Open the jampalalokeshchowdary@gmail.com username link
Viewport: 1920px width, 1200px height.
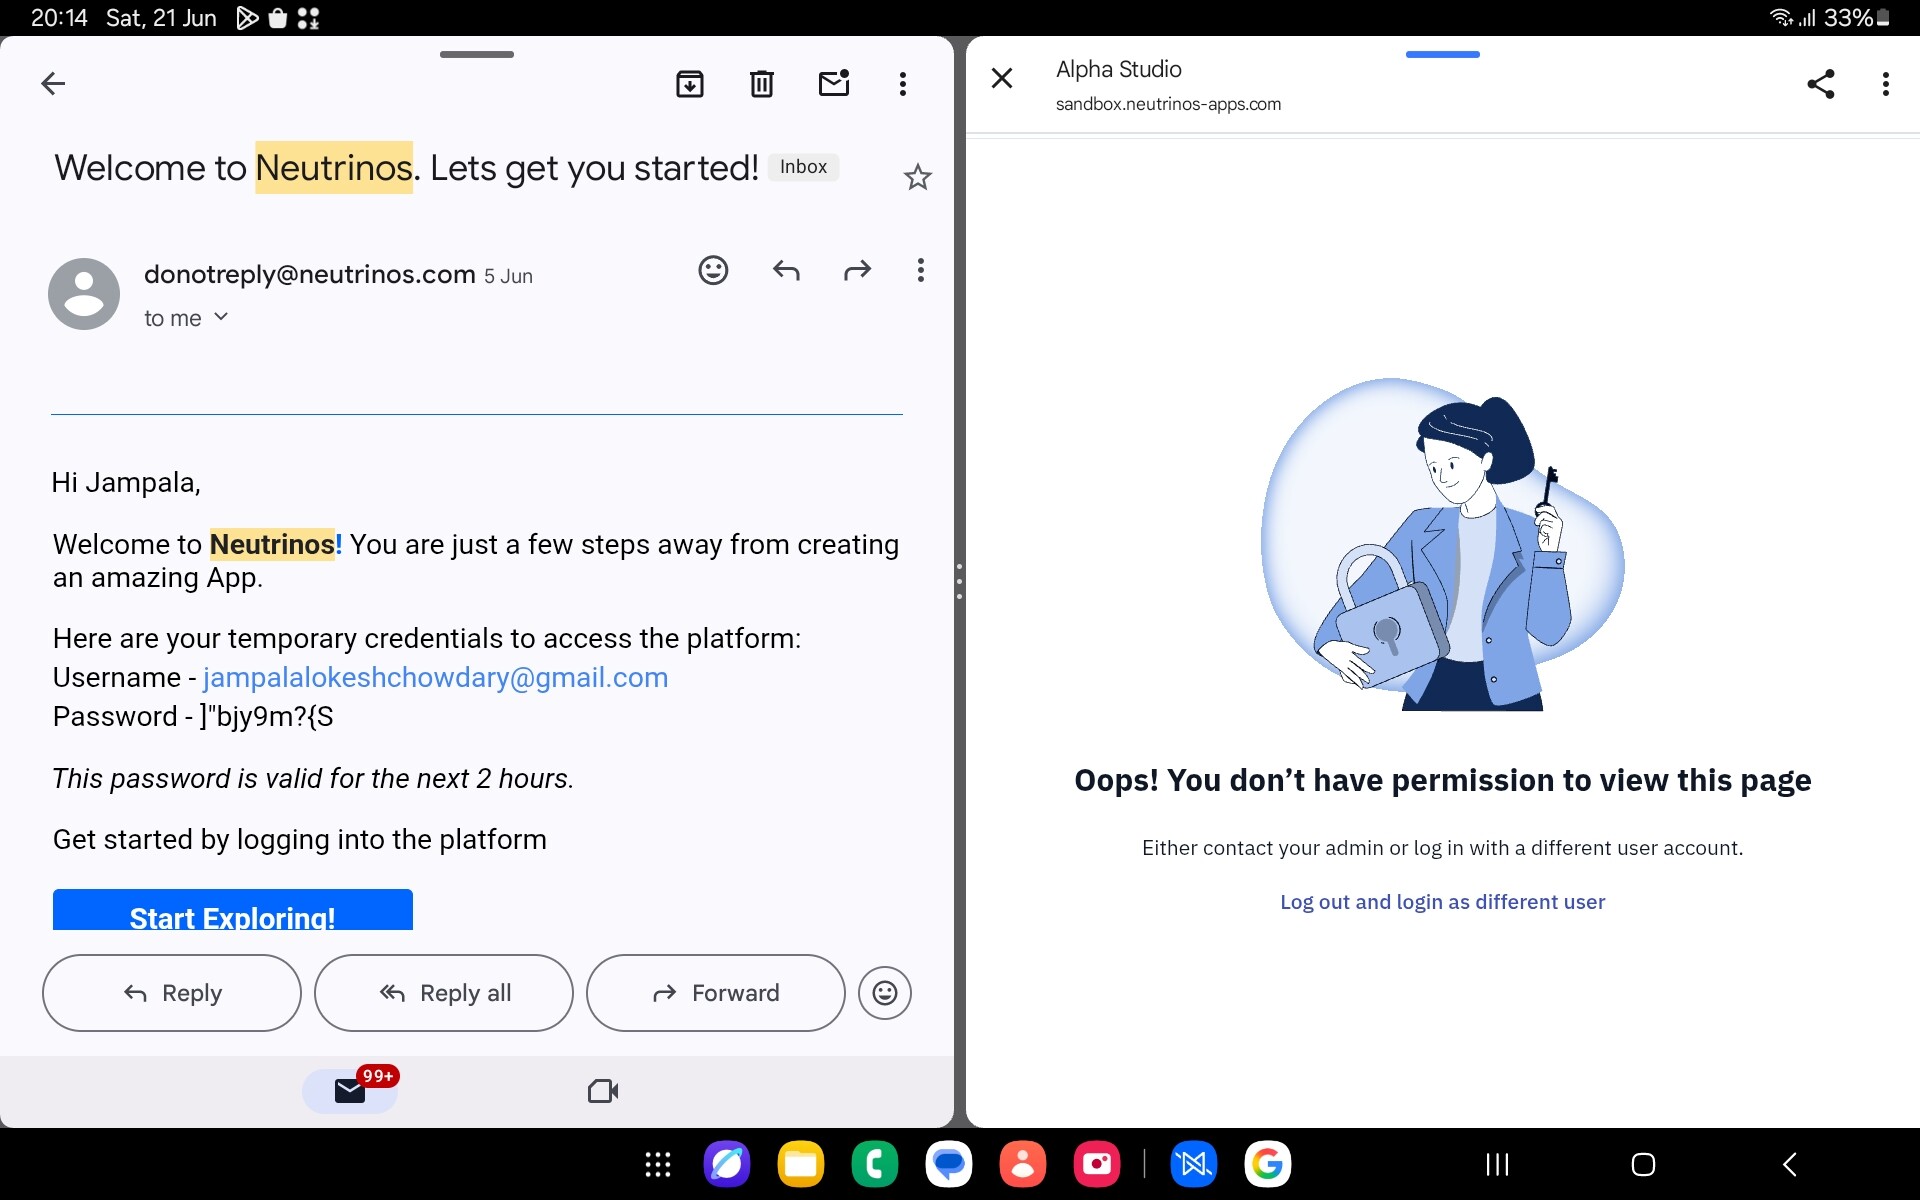point(435,678)
